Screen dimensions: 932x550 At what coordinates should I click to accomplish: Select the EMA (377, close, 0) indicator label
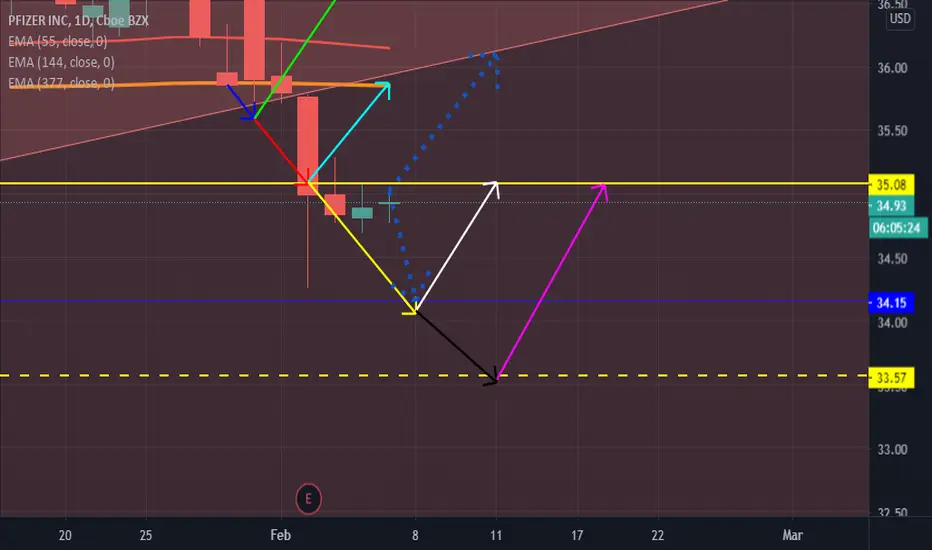[61, 83]
